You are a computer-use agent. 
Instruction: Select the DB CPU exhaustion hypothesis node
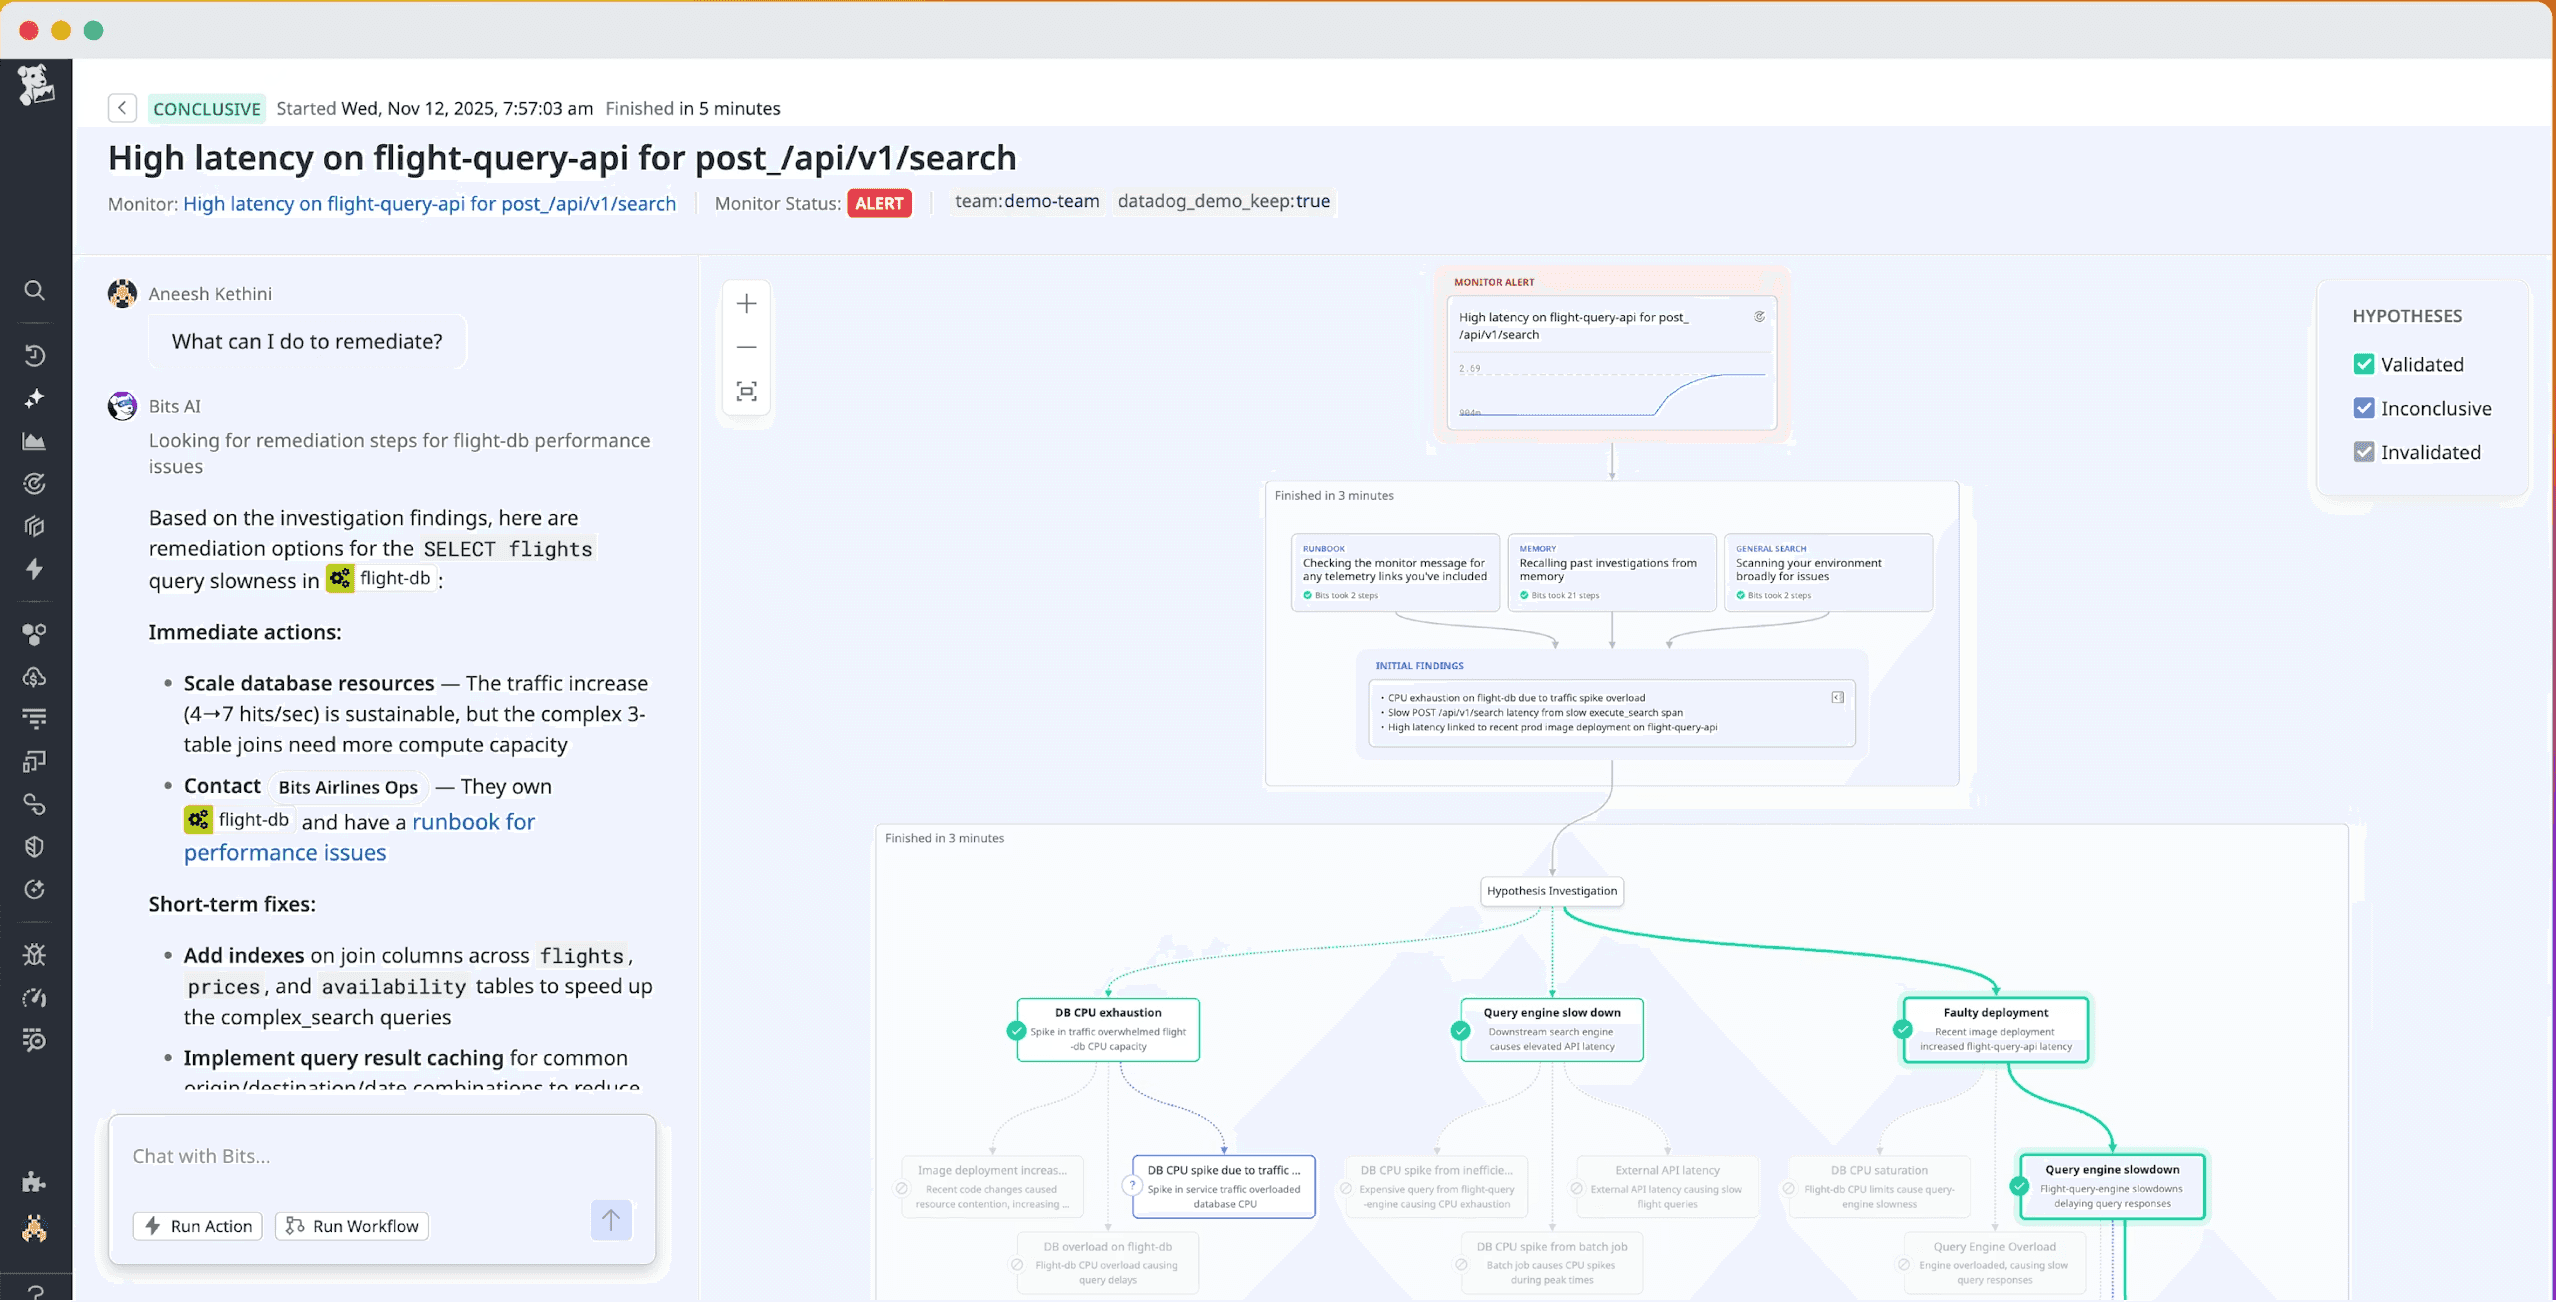[1107, 1029]
